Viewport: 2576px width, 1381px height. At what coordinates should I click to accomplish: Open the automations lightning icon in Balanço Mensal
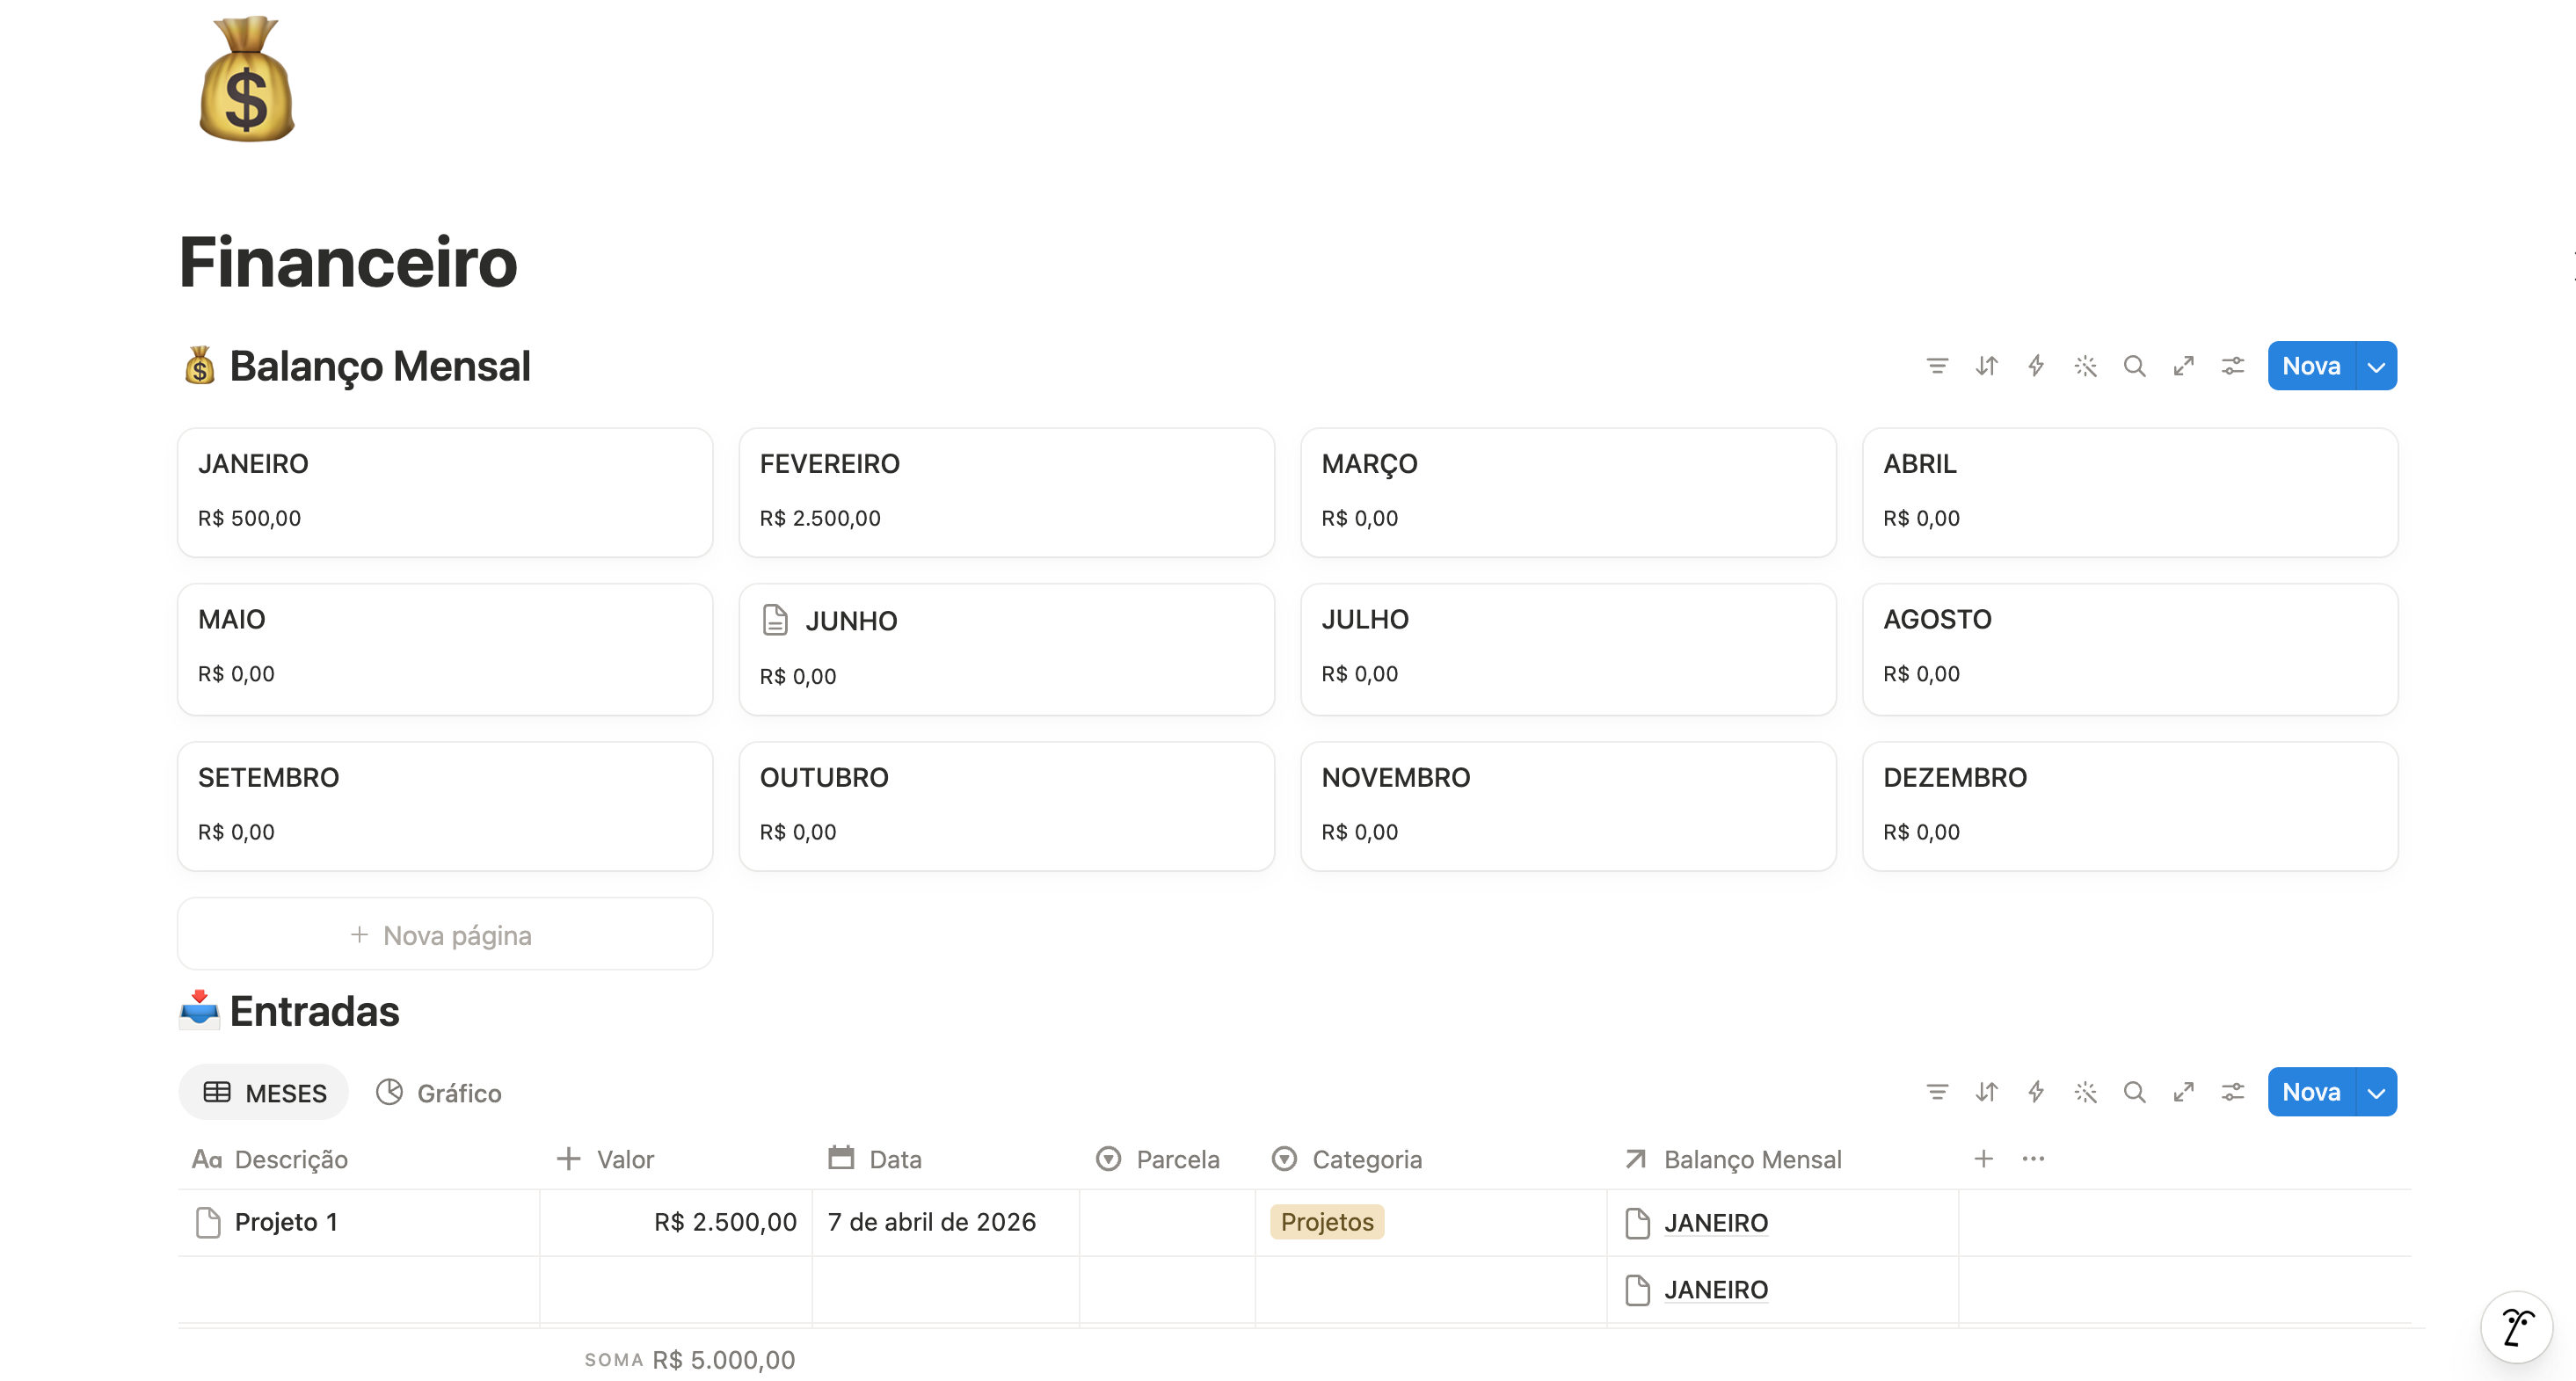(x=2036, y=366)
